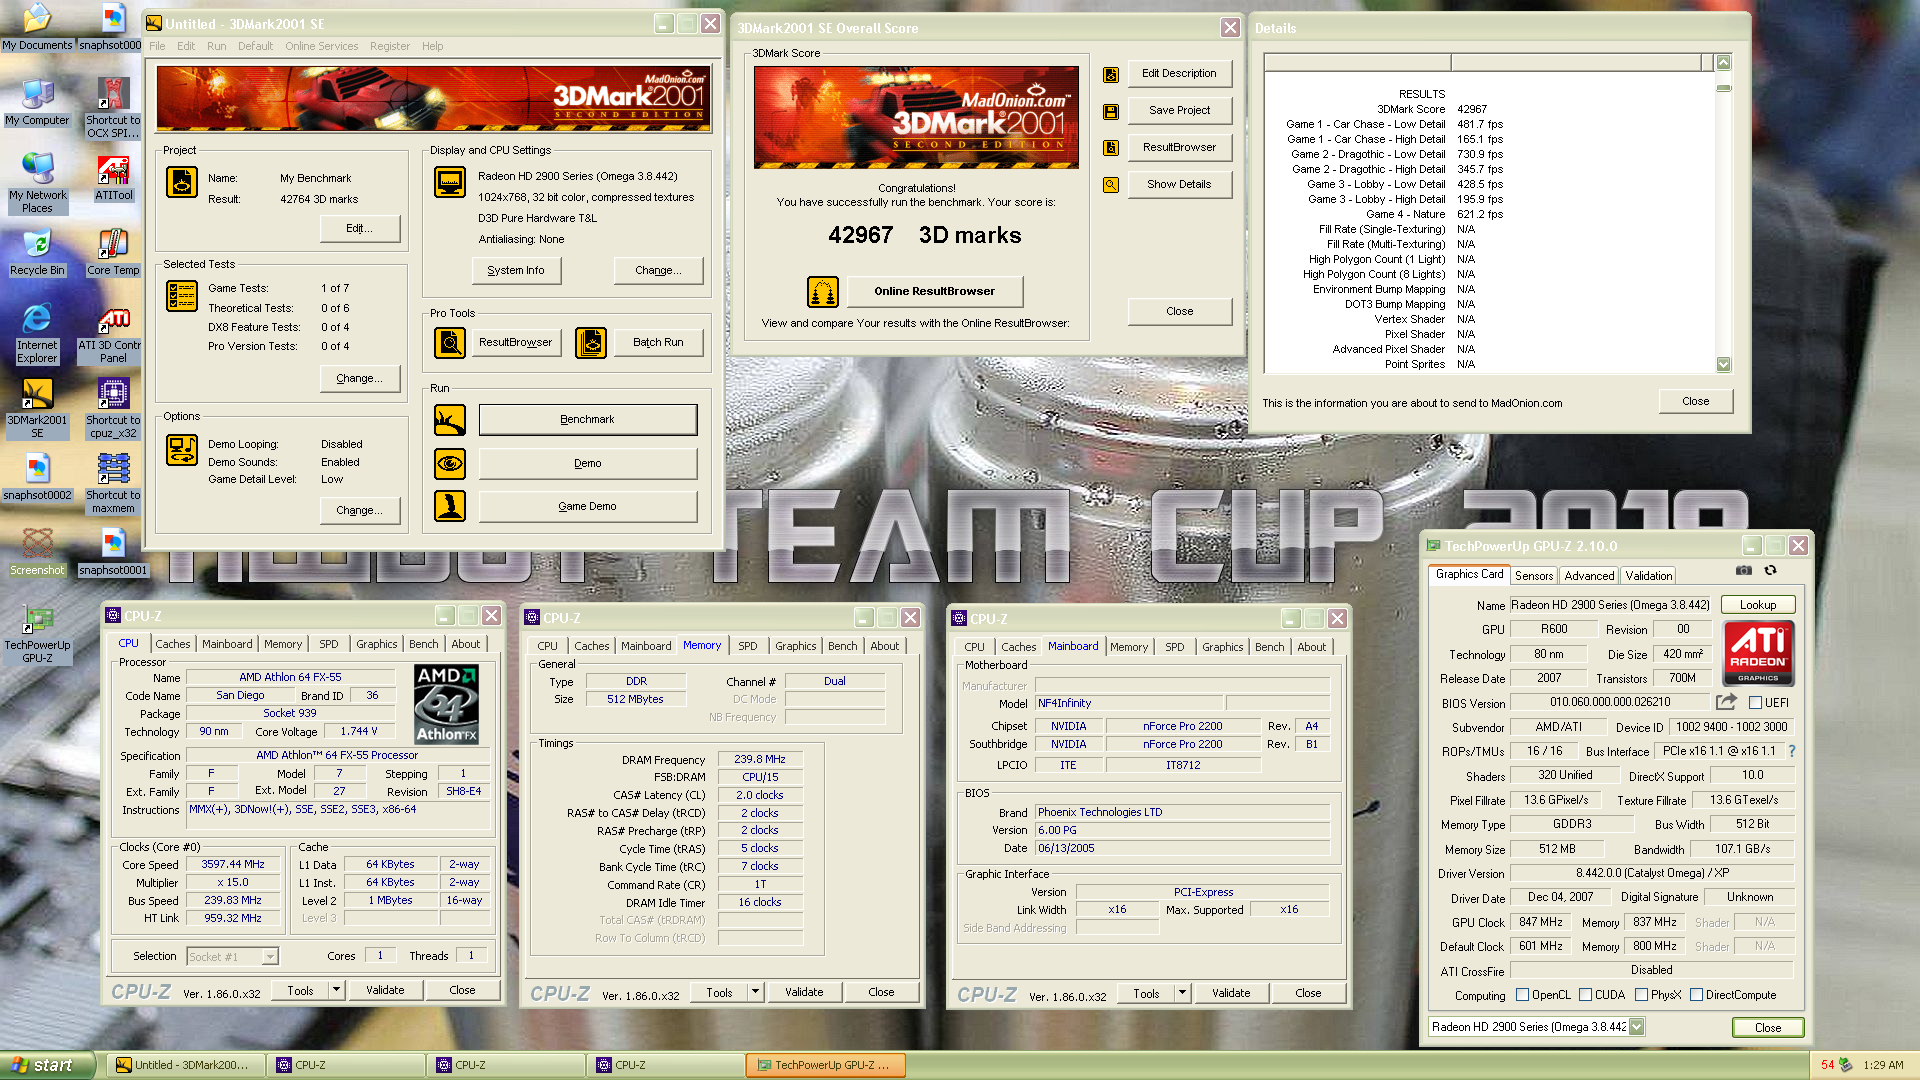The height and width of the screenshot is (1080, 1920).
Task: Toggle the OpenCL checkbox
Action: point(1522,995)
